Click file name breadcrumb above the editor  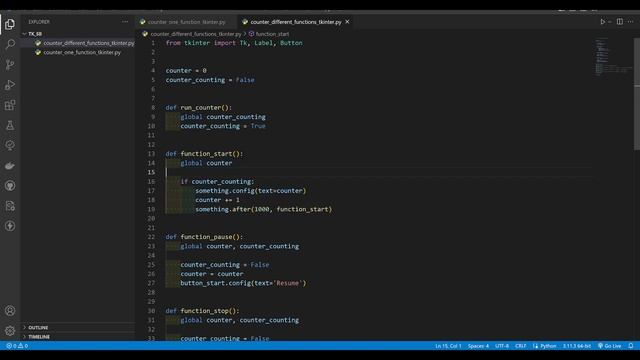point(196,34)
